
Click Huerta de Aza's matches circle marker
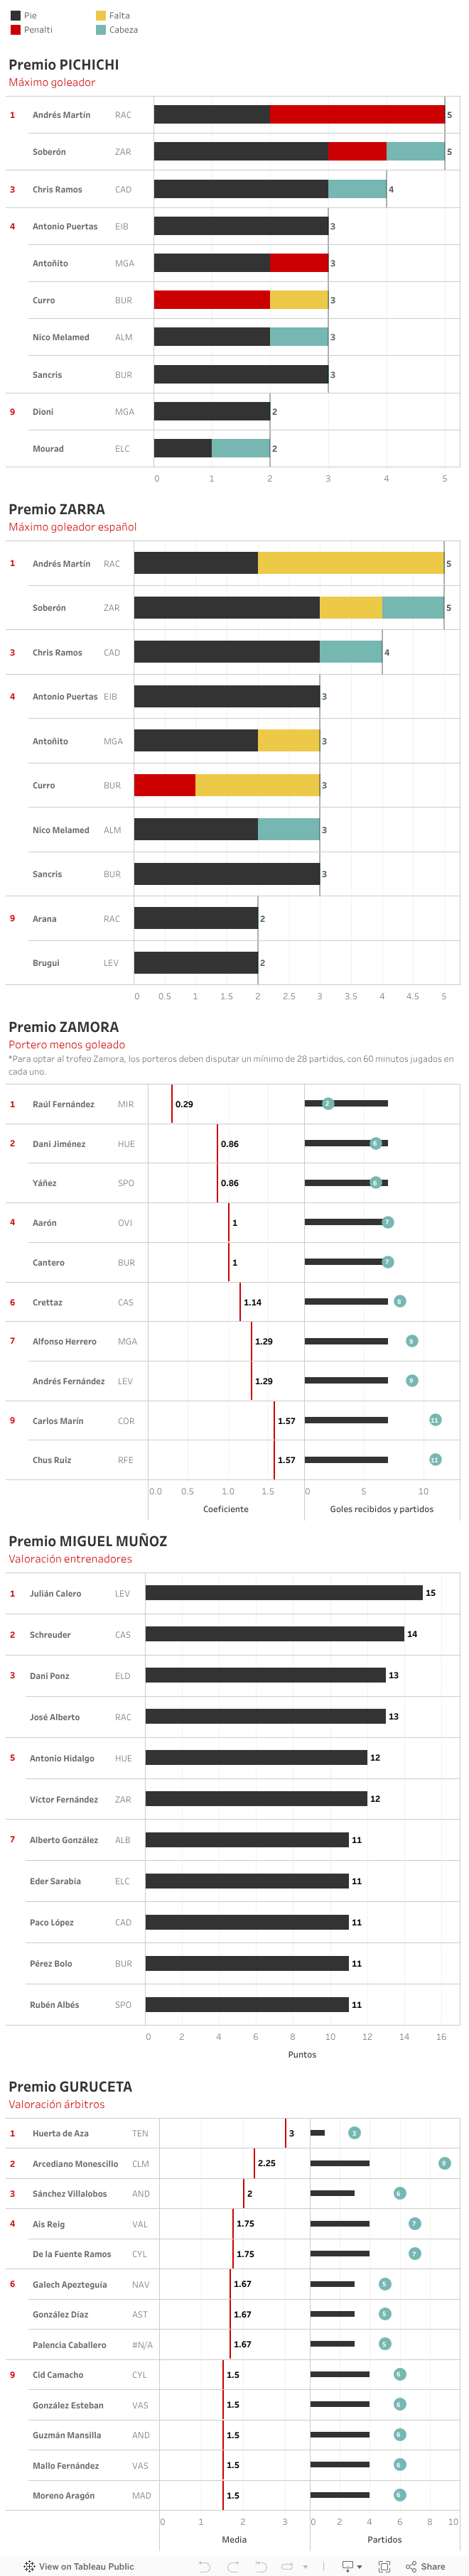[x=354, y=2133]
